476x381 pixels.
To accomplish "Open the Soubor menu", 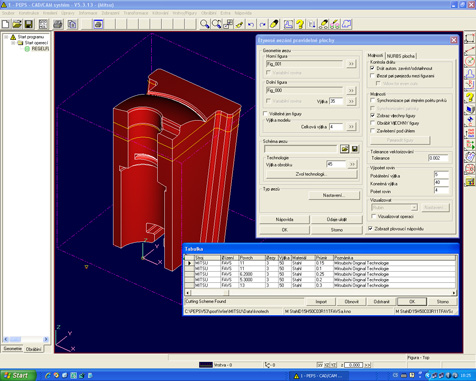I will [8, 13].
